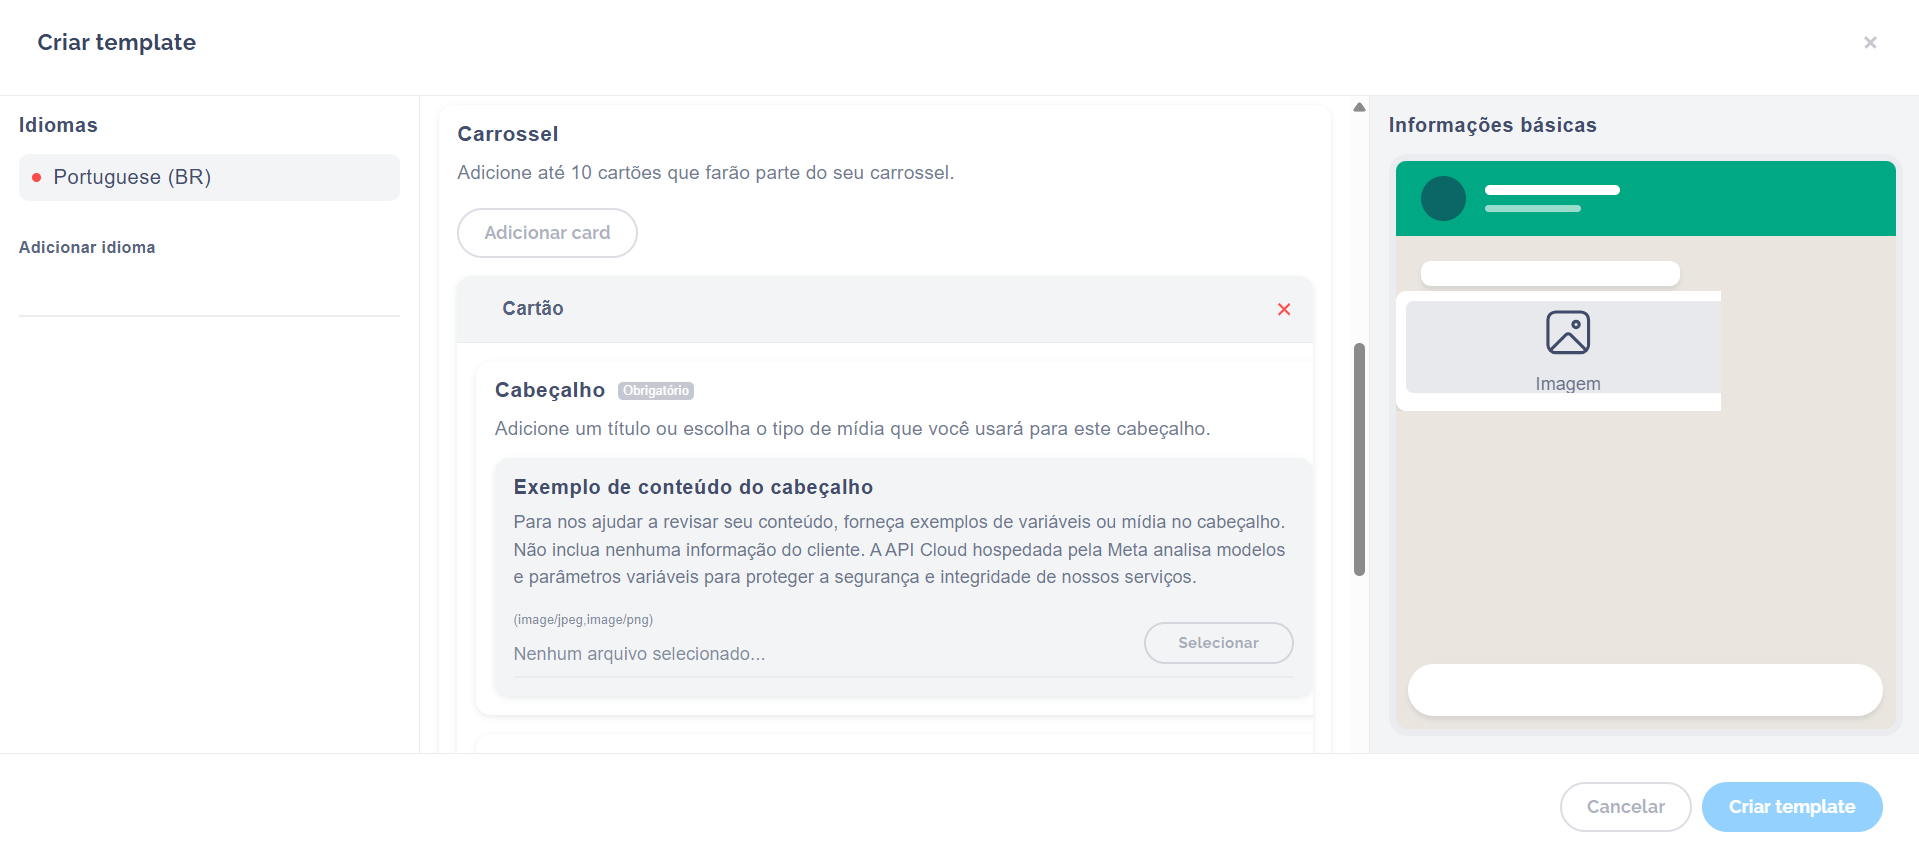Click the vertical scrollbar thumb
The width and height of the screenshot is (1919, 846).
1359,459
